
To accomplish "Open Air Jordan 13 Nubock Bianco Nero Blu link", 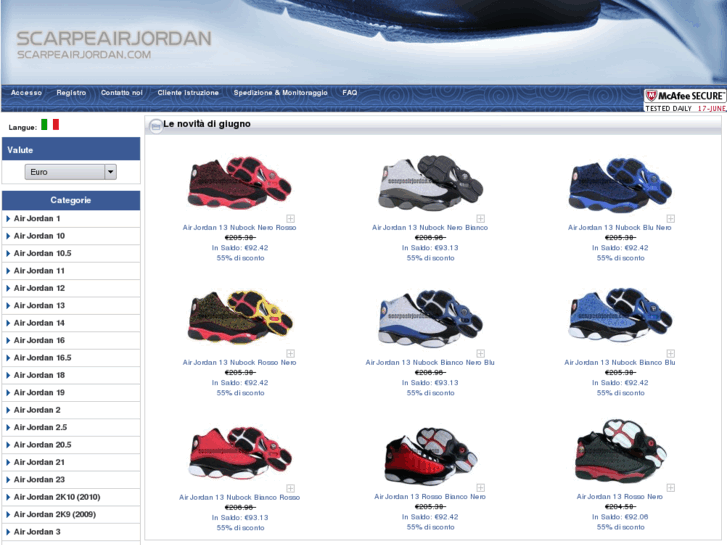I will click(430, 362).
